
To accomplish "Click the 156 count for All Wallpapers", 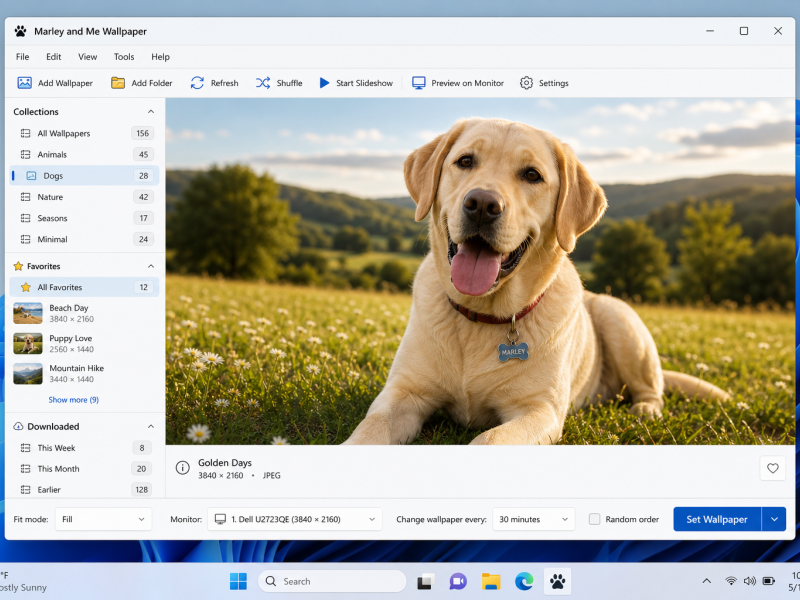I will point(142,133).
